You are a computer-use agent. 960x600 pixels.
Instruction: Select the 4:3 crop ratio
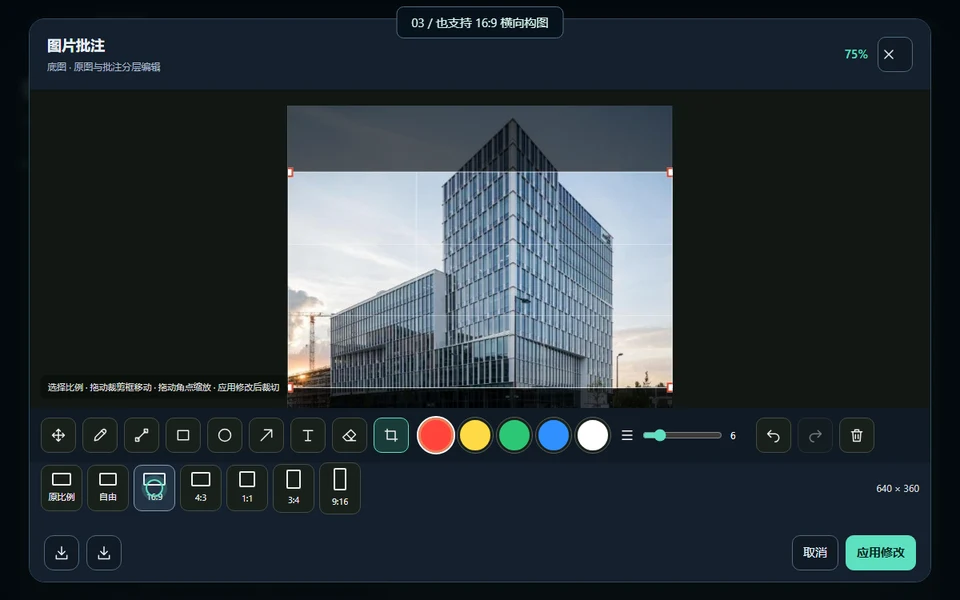(x=201, y=488)
